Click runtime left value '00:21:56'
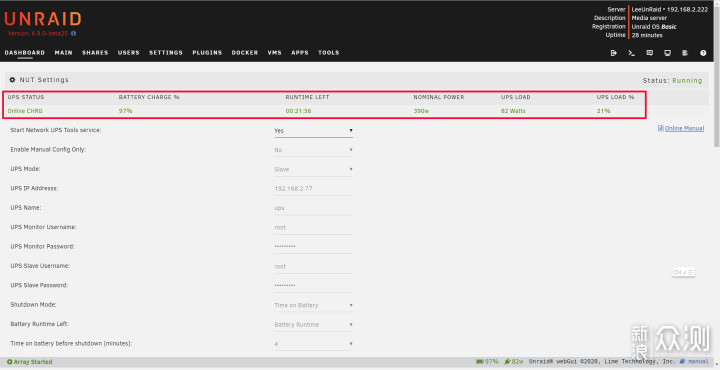720x370 pixels. [298, 111]
